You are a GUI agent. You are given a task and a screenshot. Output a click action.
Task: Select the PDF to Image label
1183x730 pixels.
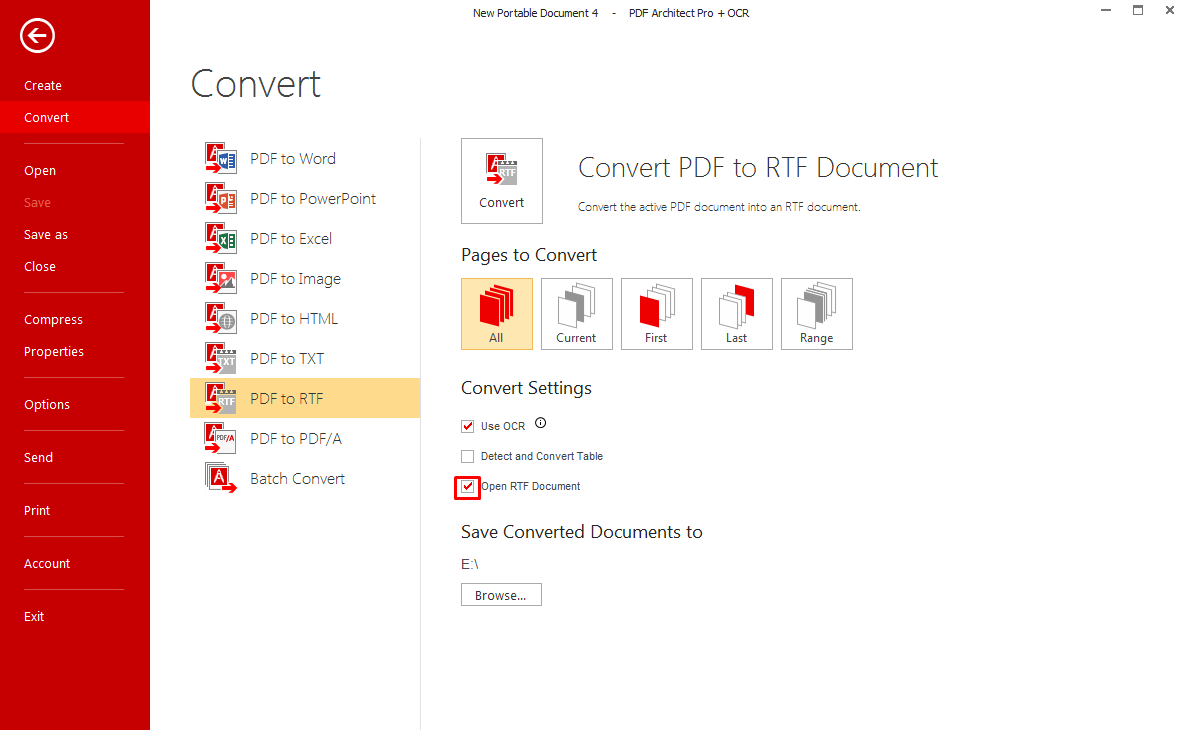[296, 279]
